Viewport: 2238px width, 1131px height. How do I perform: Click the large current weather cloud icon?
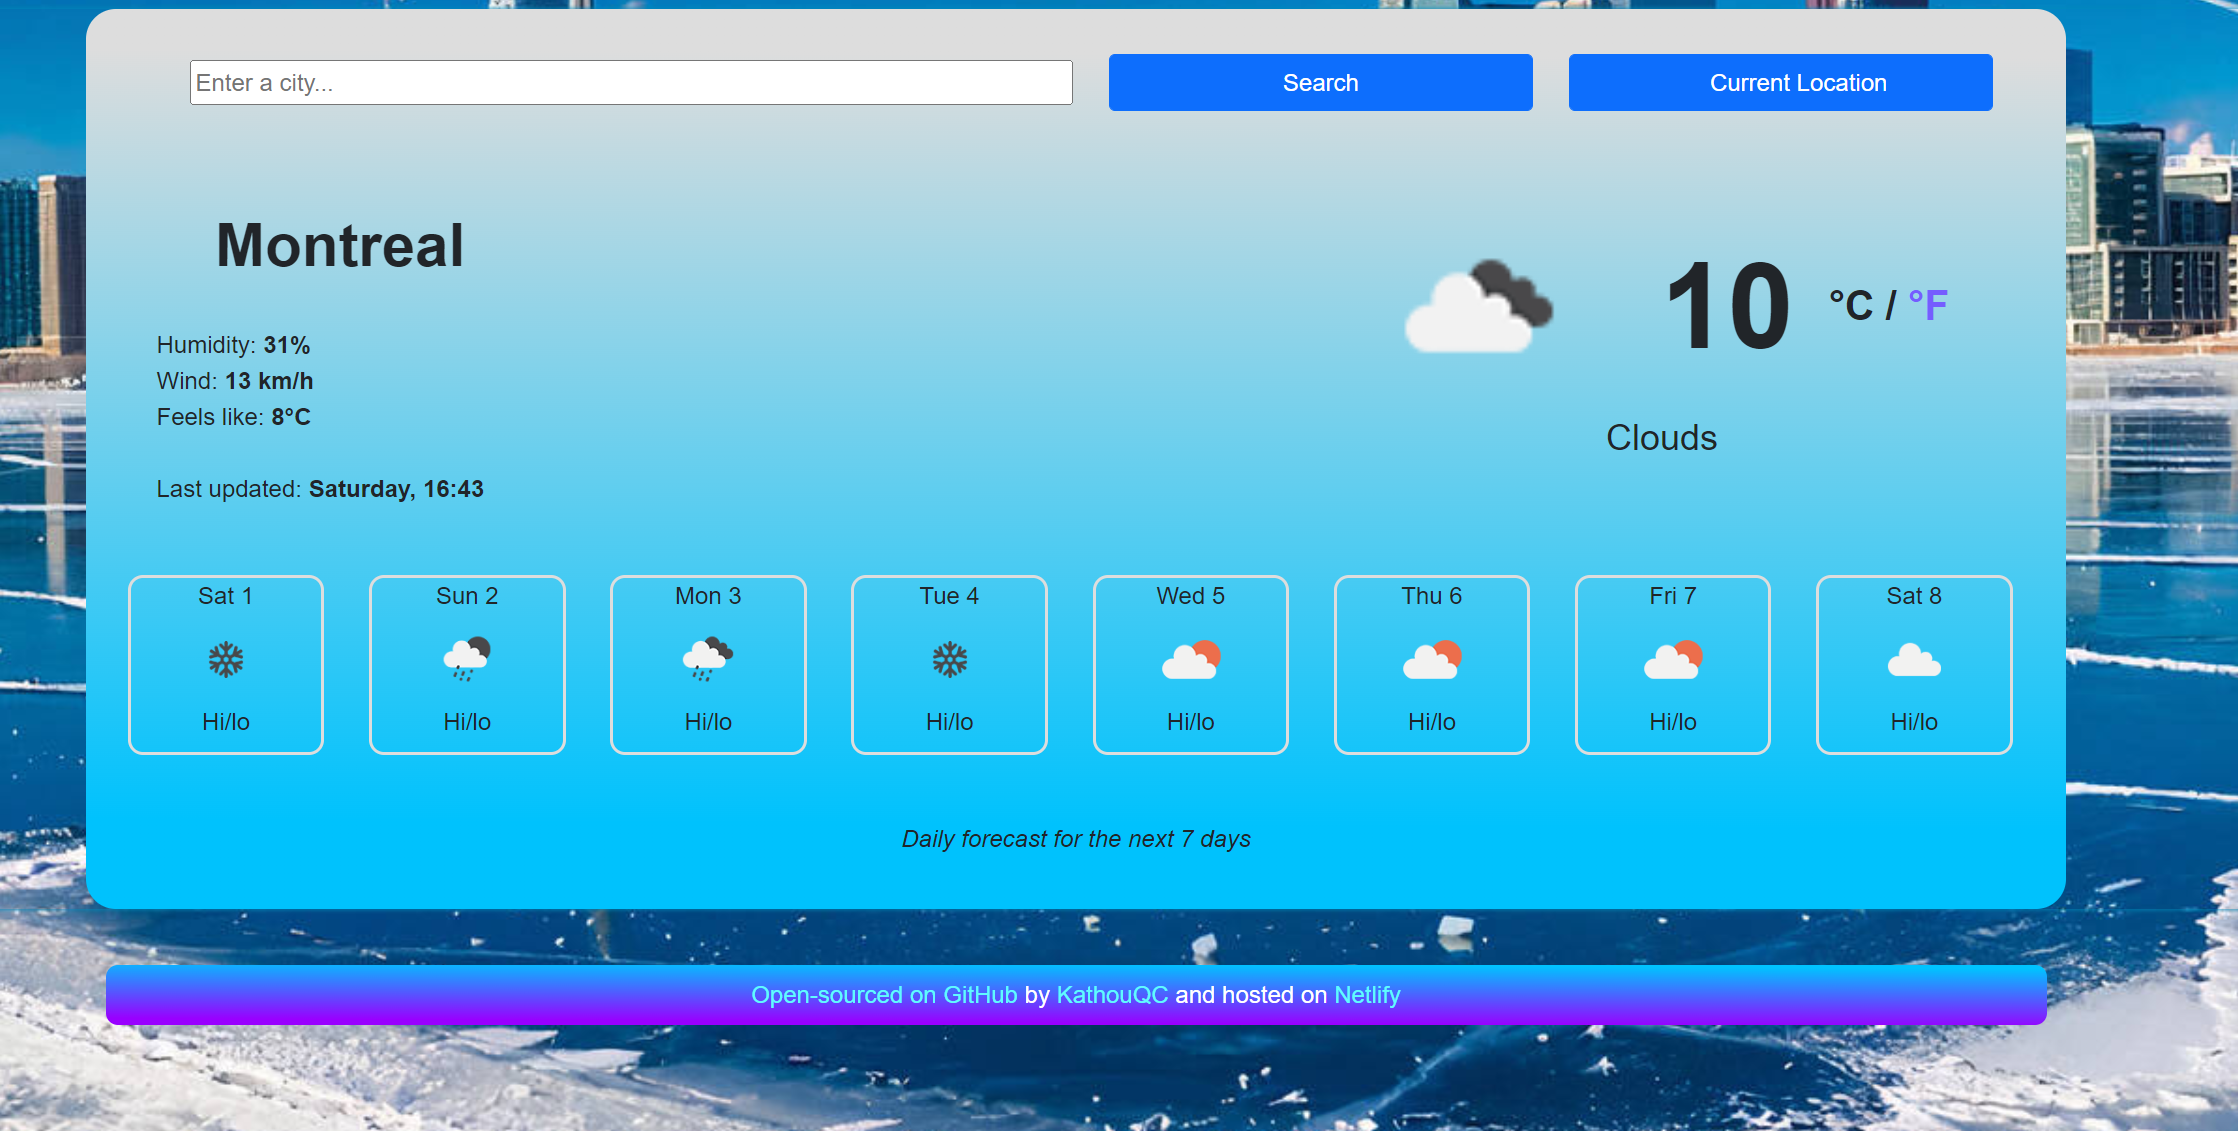click(x=1478, y=307)
